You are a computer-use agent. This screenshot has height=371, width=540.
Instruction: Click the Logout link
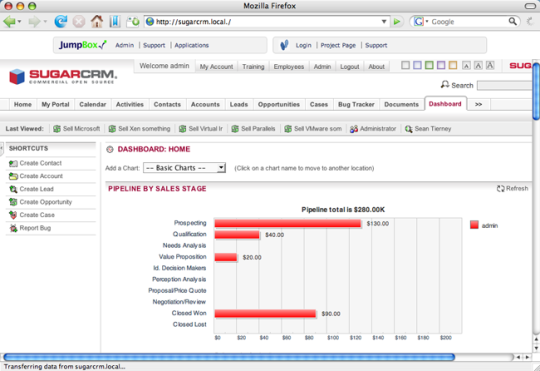[x=350, y=66]
